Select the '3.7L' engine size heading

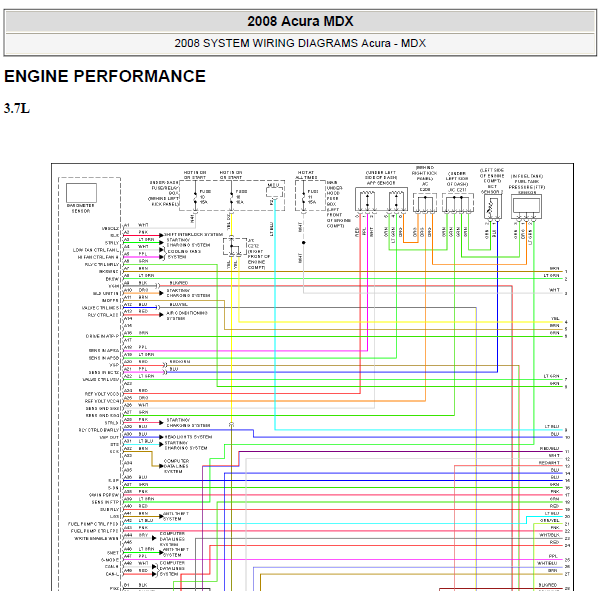pos(17,108)
